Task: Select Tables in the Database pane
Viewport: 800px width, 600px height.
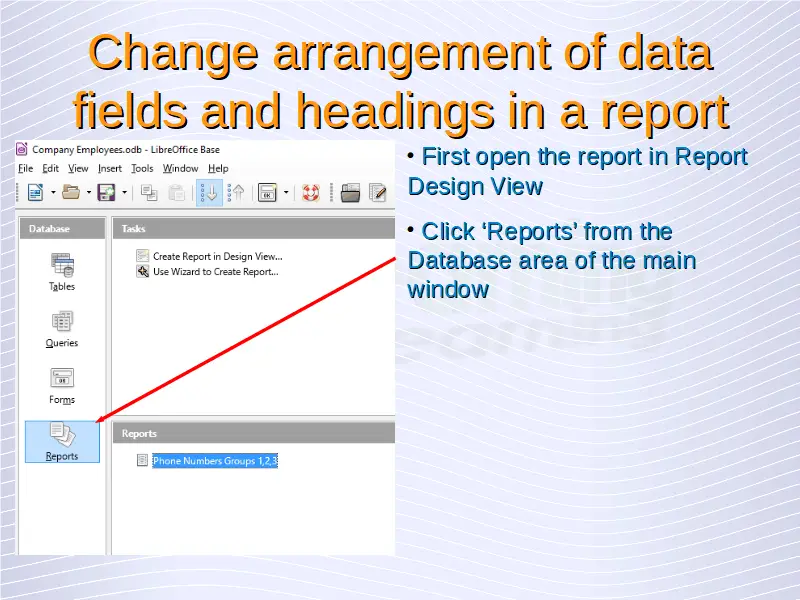Action: (62, 272)
